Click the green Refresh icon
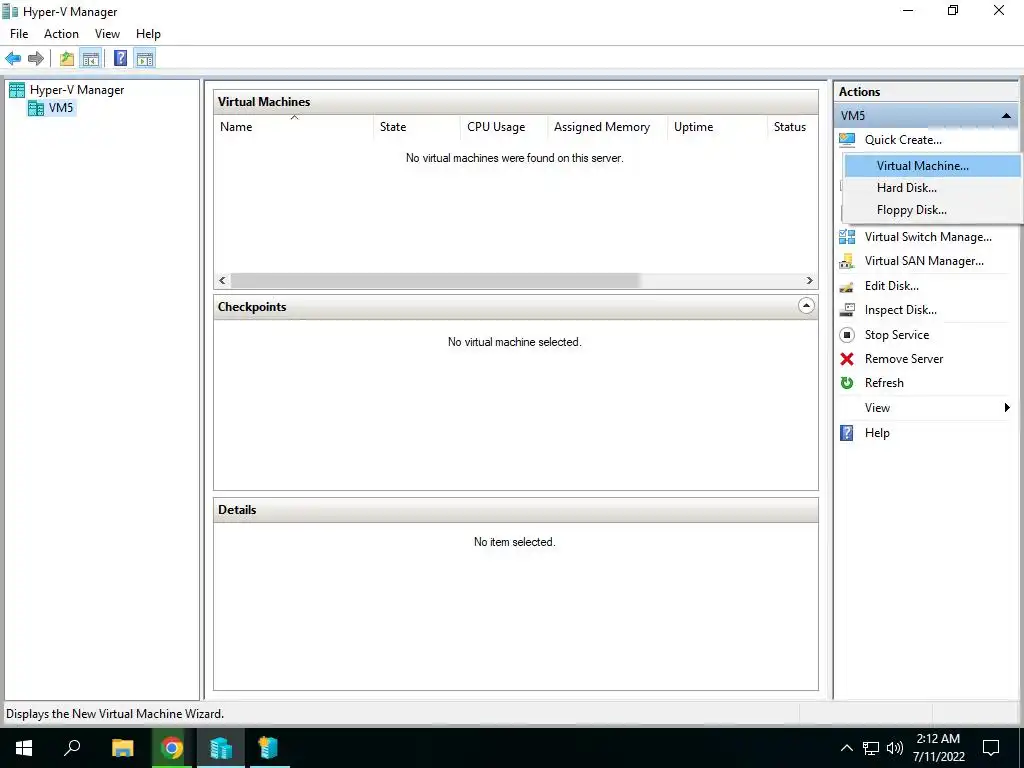1024x768 pixels. [x=847, y=383]
